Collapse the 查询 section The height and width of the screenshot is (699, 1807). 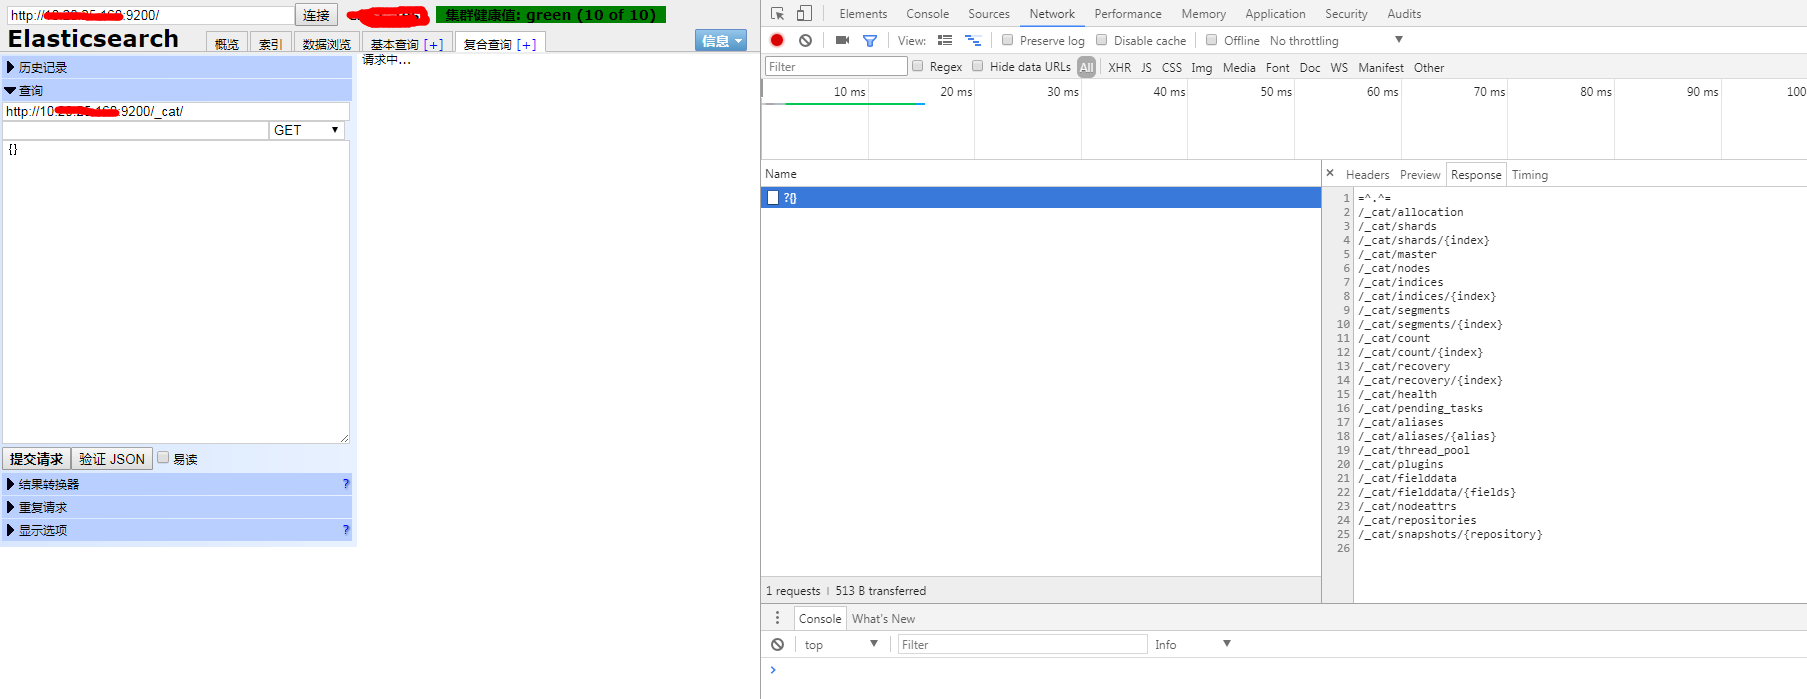point(177,90)
